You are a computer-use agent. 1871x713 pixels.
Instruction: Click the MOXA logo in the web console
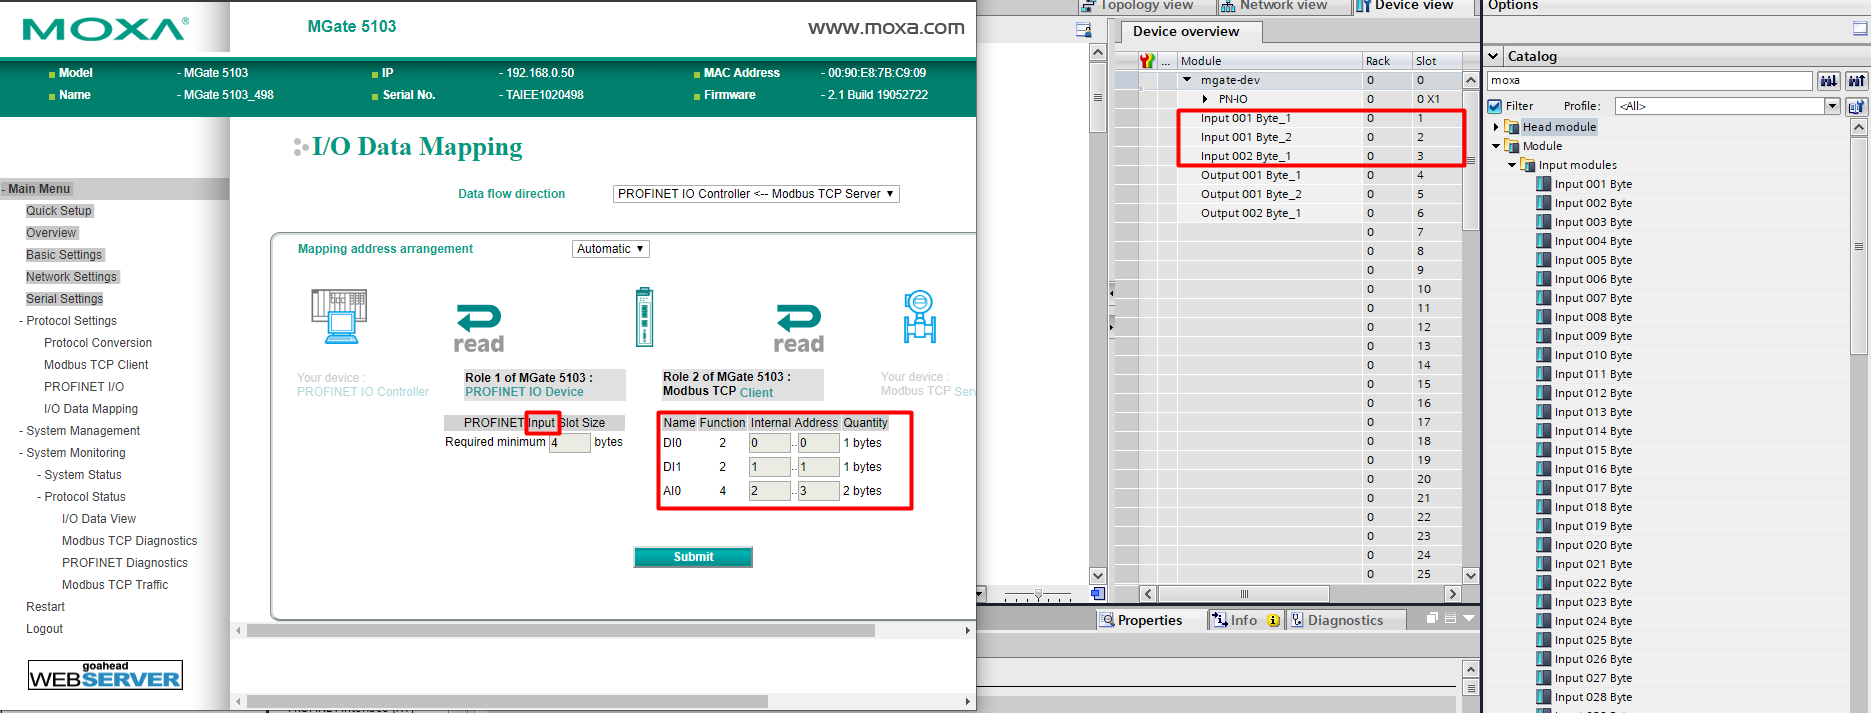click(x=105, y=29)
